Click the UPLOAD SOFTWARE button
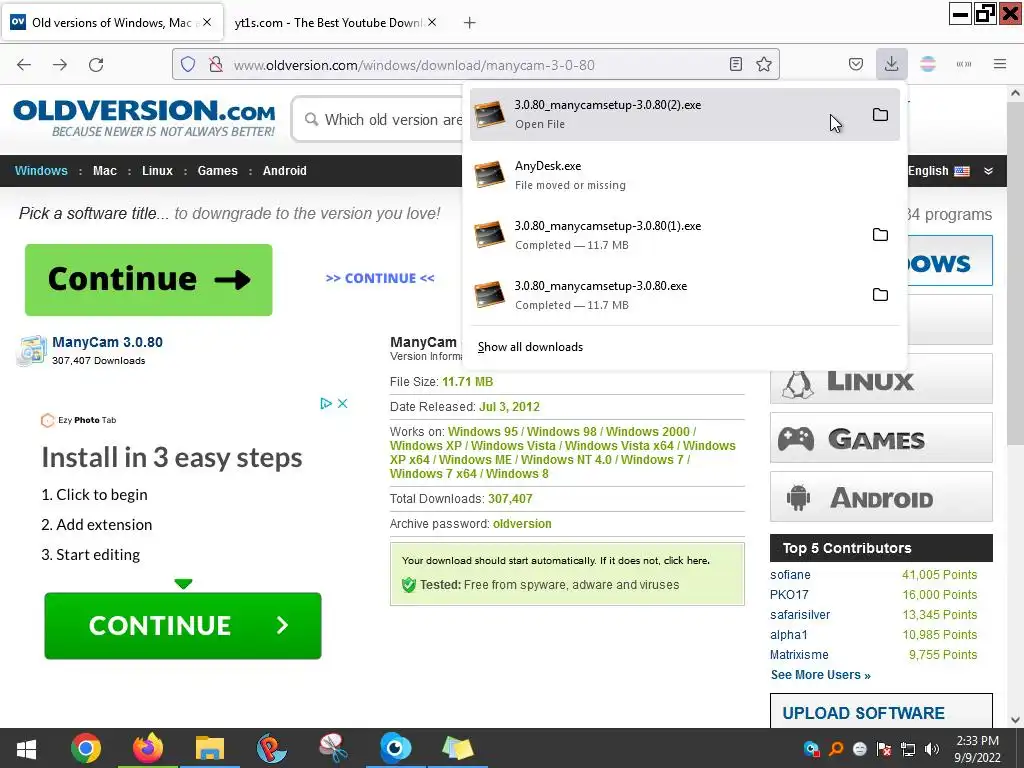Screen dimensions: 1024x768 tap(881, 711)
